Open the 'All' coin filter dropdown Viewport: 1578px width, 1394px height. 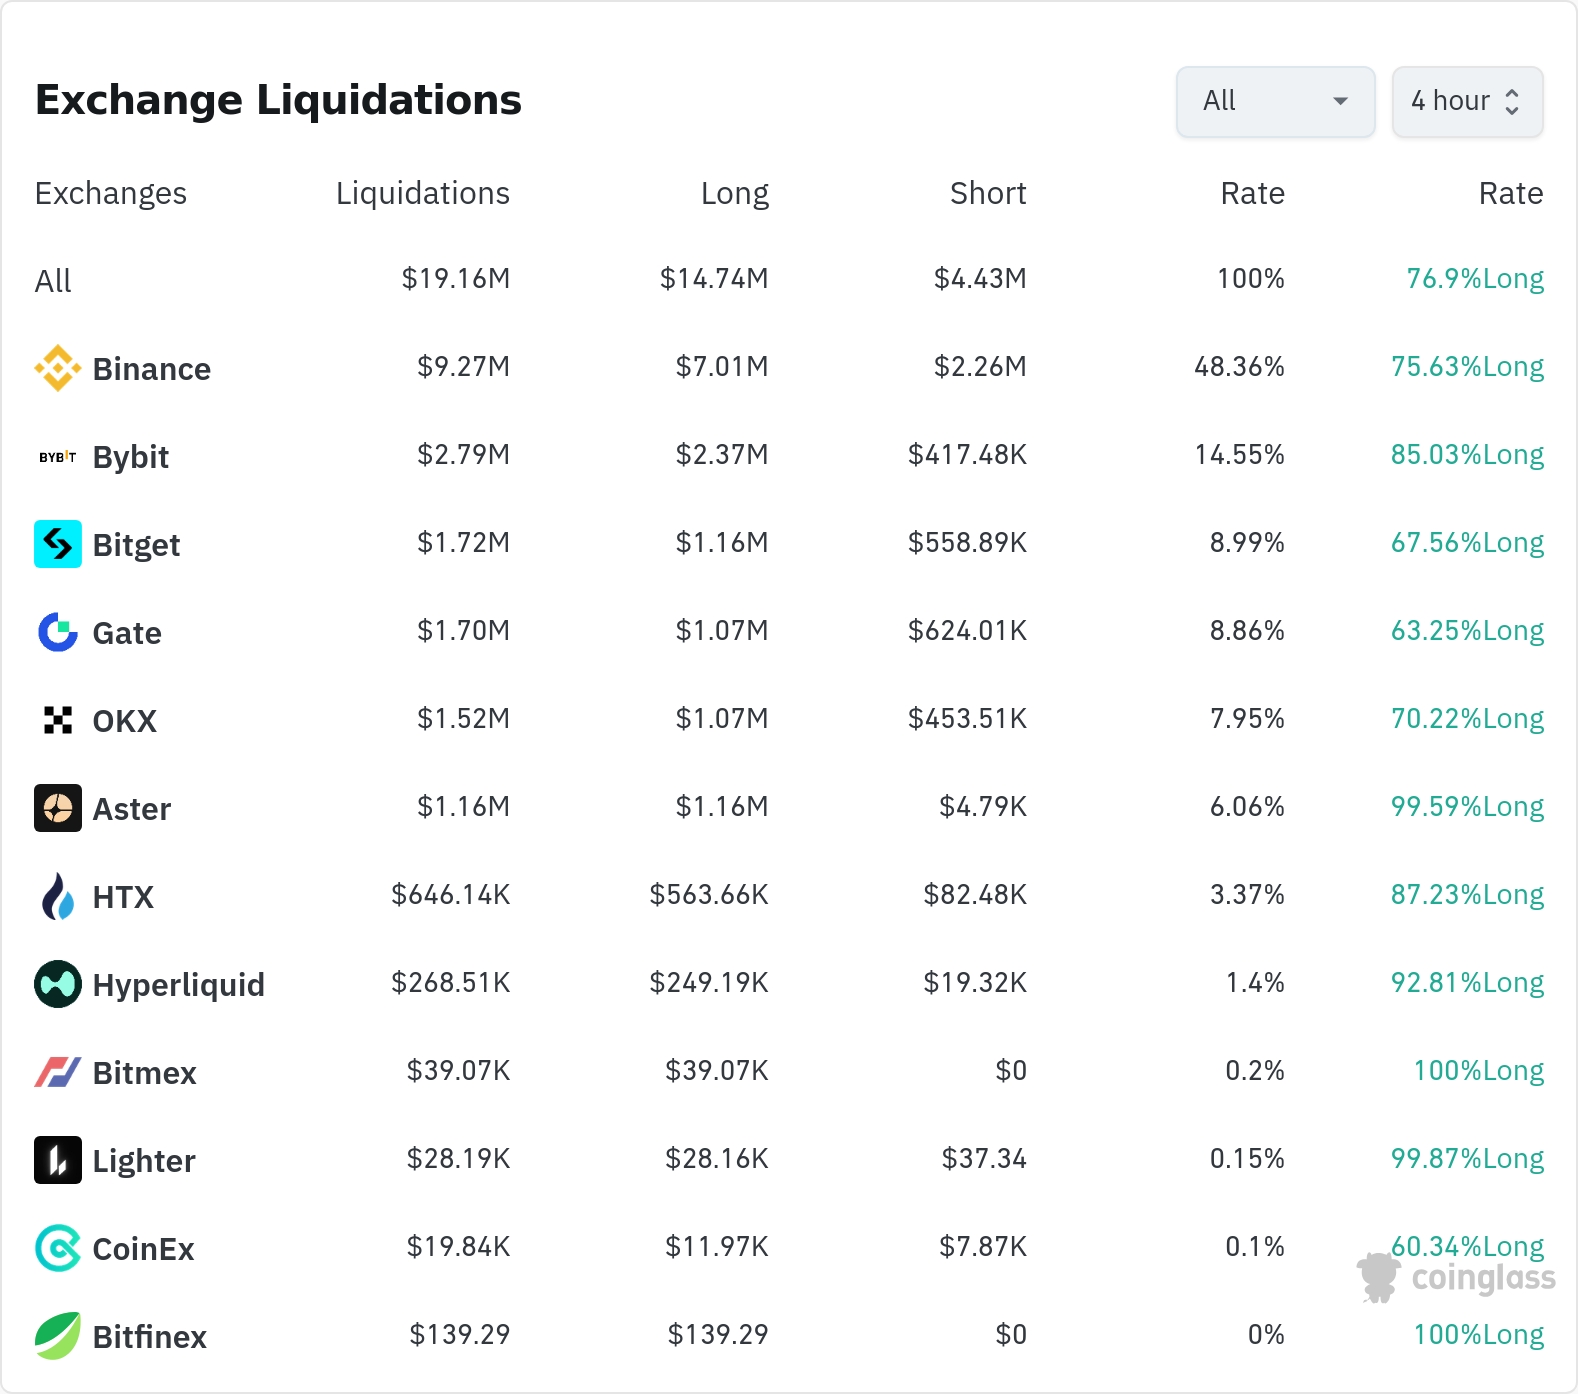[1275, 101]
